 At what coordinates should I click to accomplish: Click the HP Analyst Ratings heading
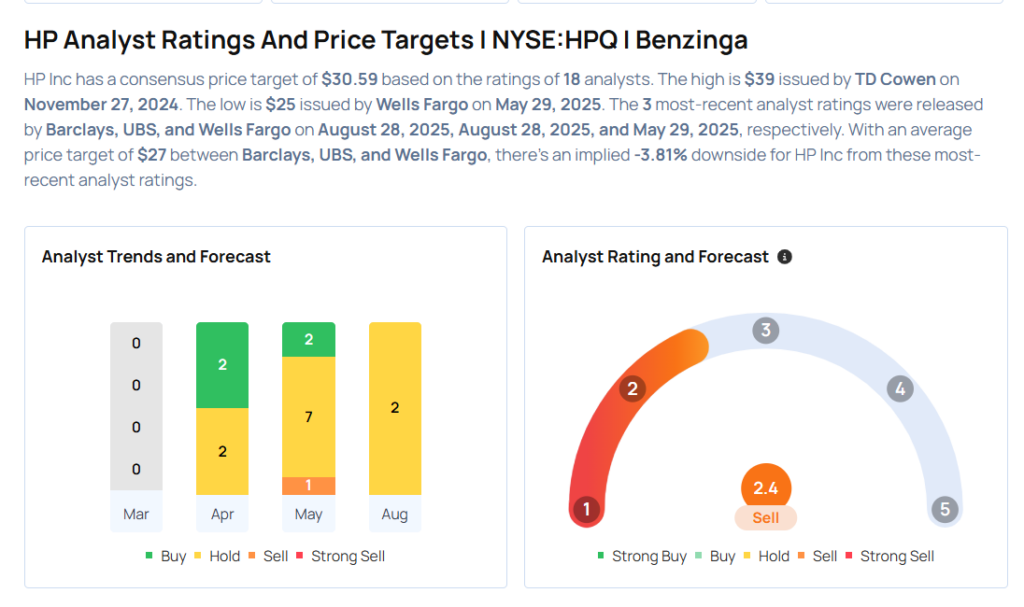click(386, 40)
